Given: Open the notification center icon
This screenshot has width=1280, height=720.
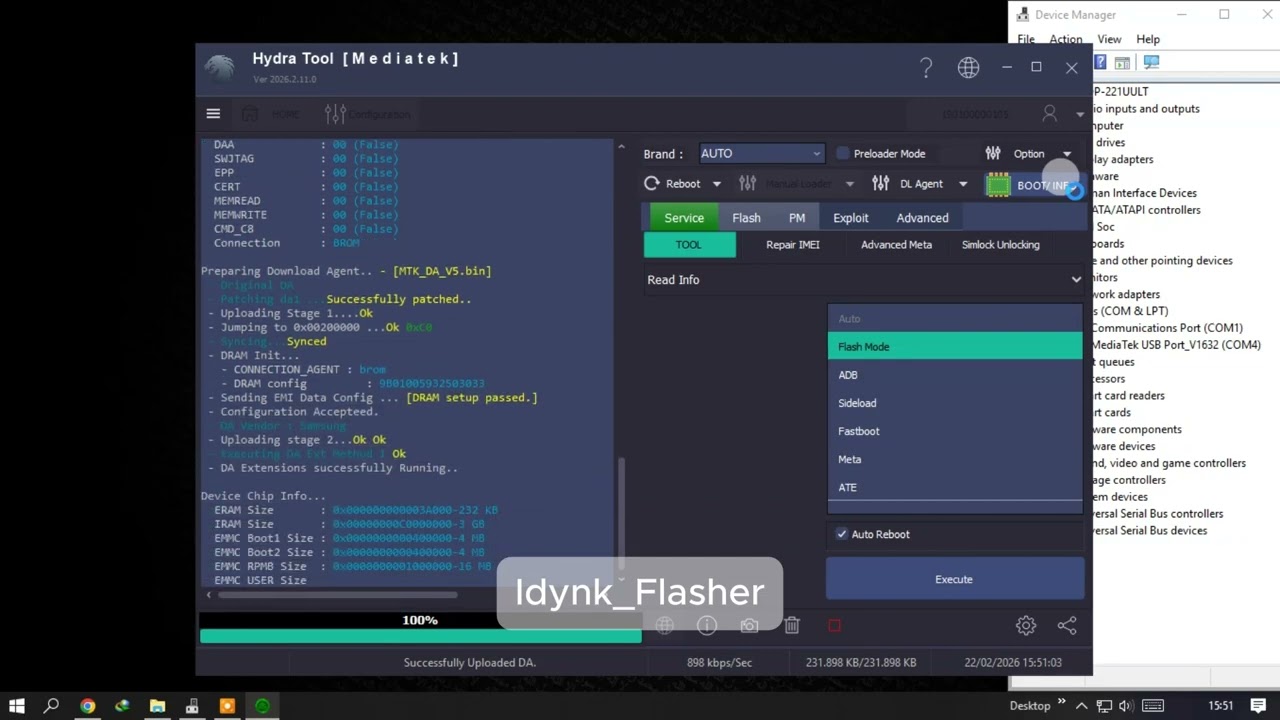Looking at the screenshot, I should click(1259, 706).
